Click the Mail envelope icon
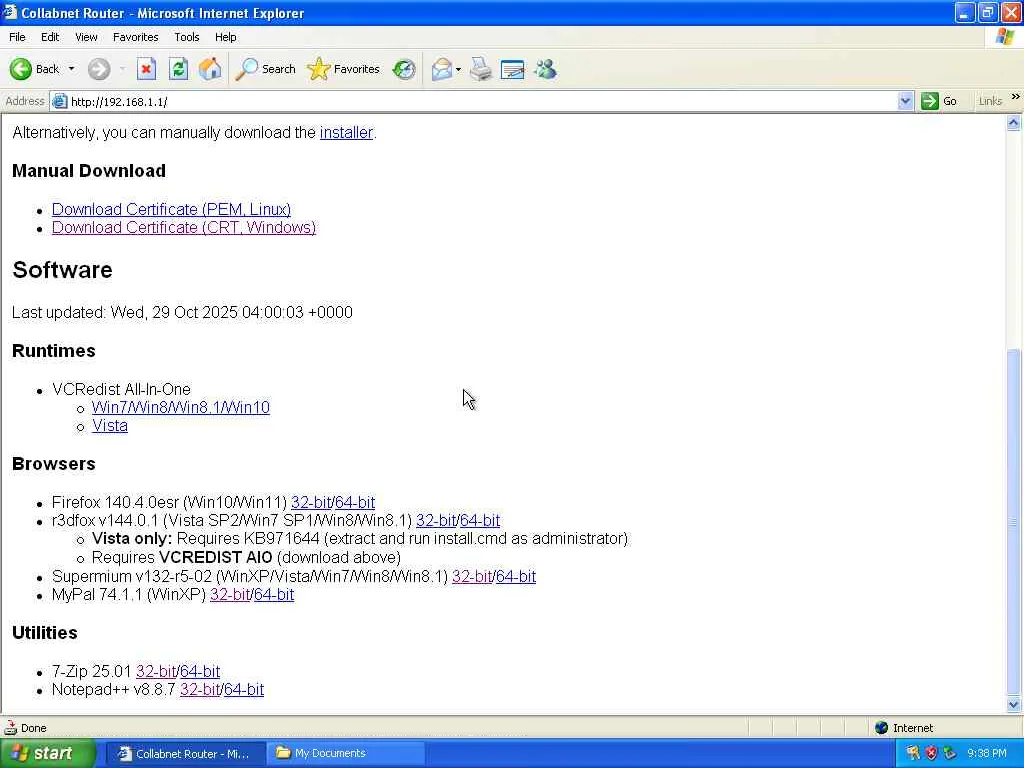The height and width of the screenshot is (768, 1024). pos(442,69)
